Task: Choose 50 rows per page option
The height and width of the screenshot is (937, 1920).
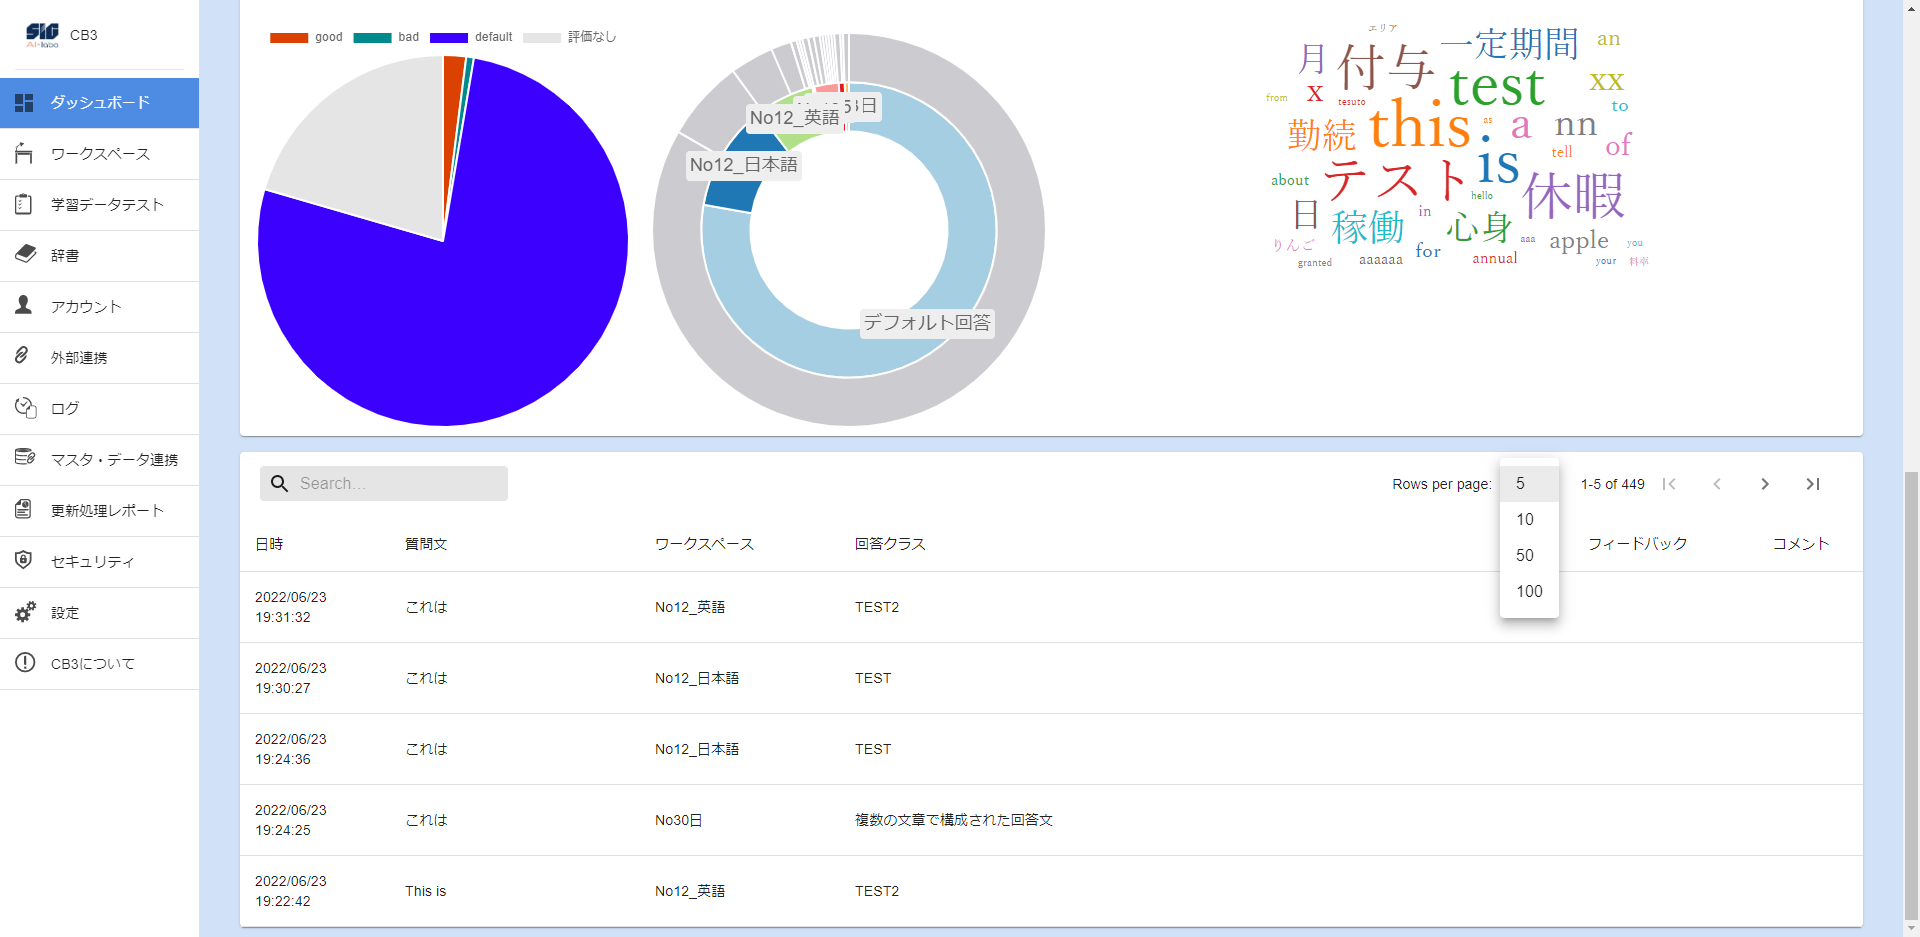Action: pos(1525,555)
